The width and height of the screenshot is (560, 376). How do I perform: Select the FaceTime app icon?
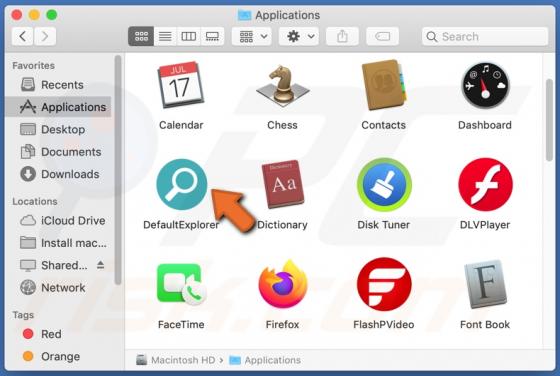point(181,284)
